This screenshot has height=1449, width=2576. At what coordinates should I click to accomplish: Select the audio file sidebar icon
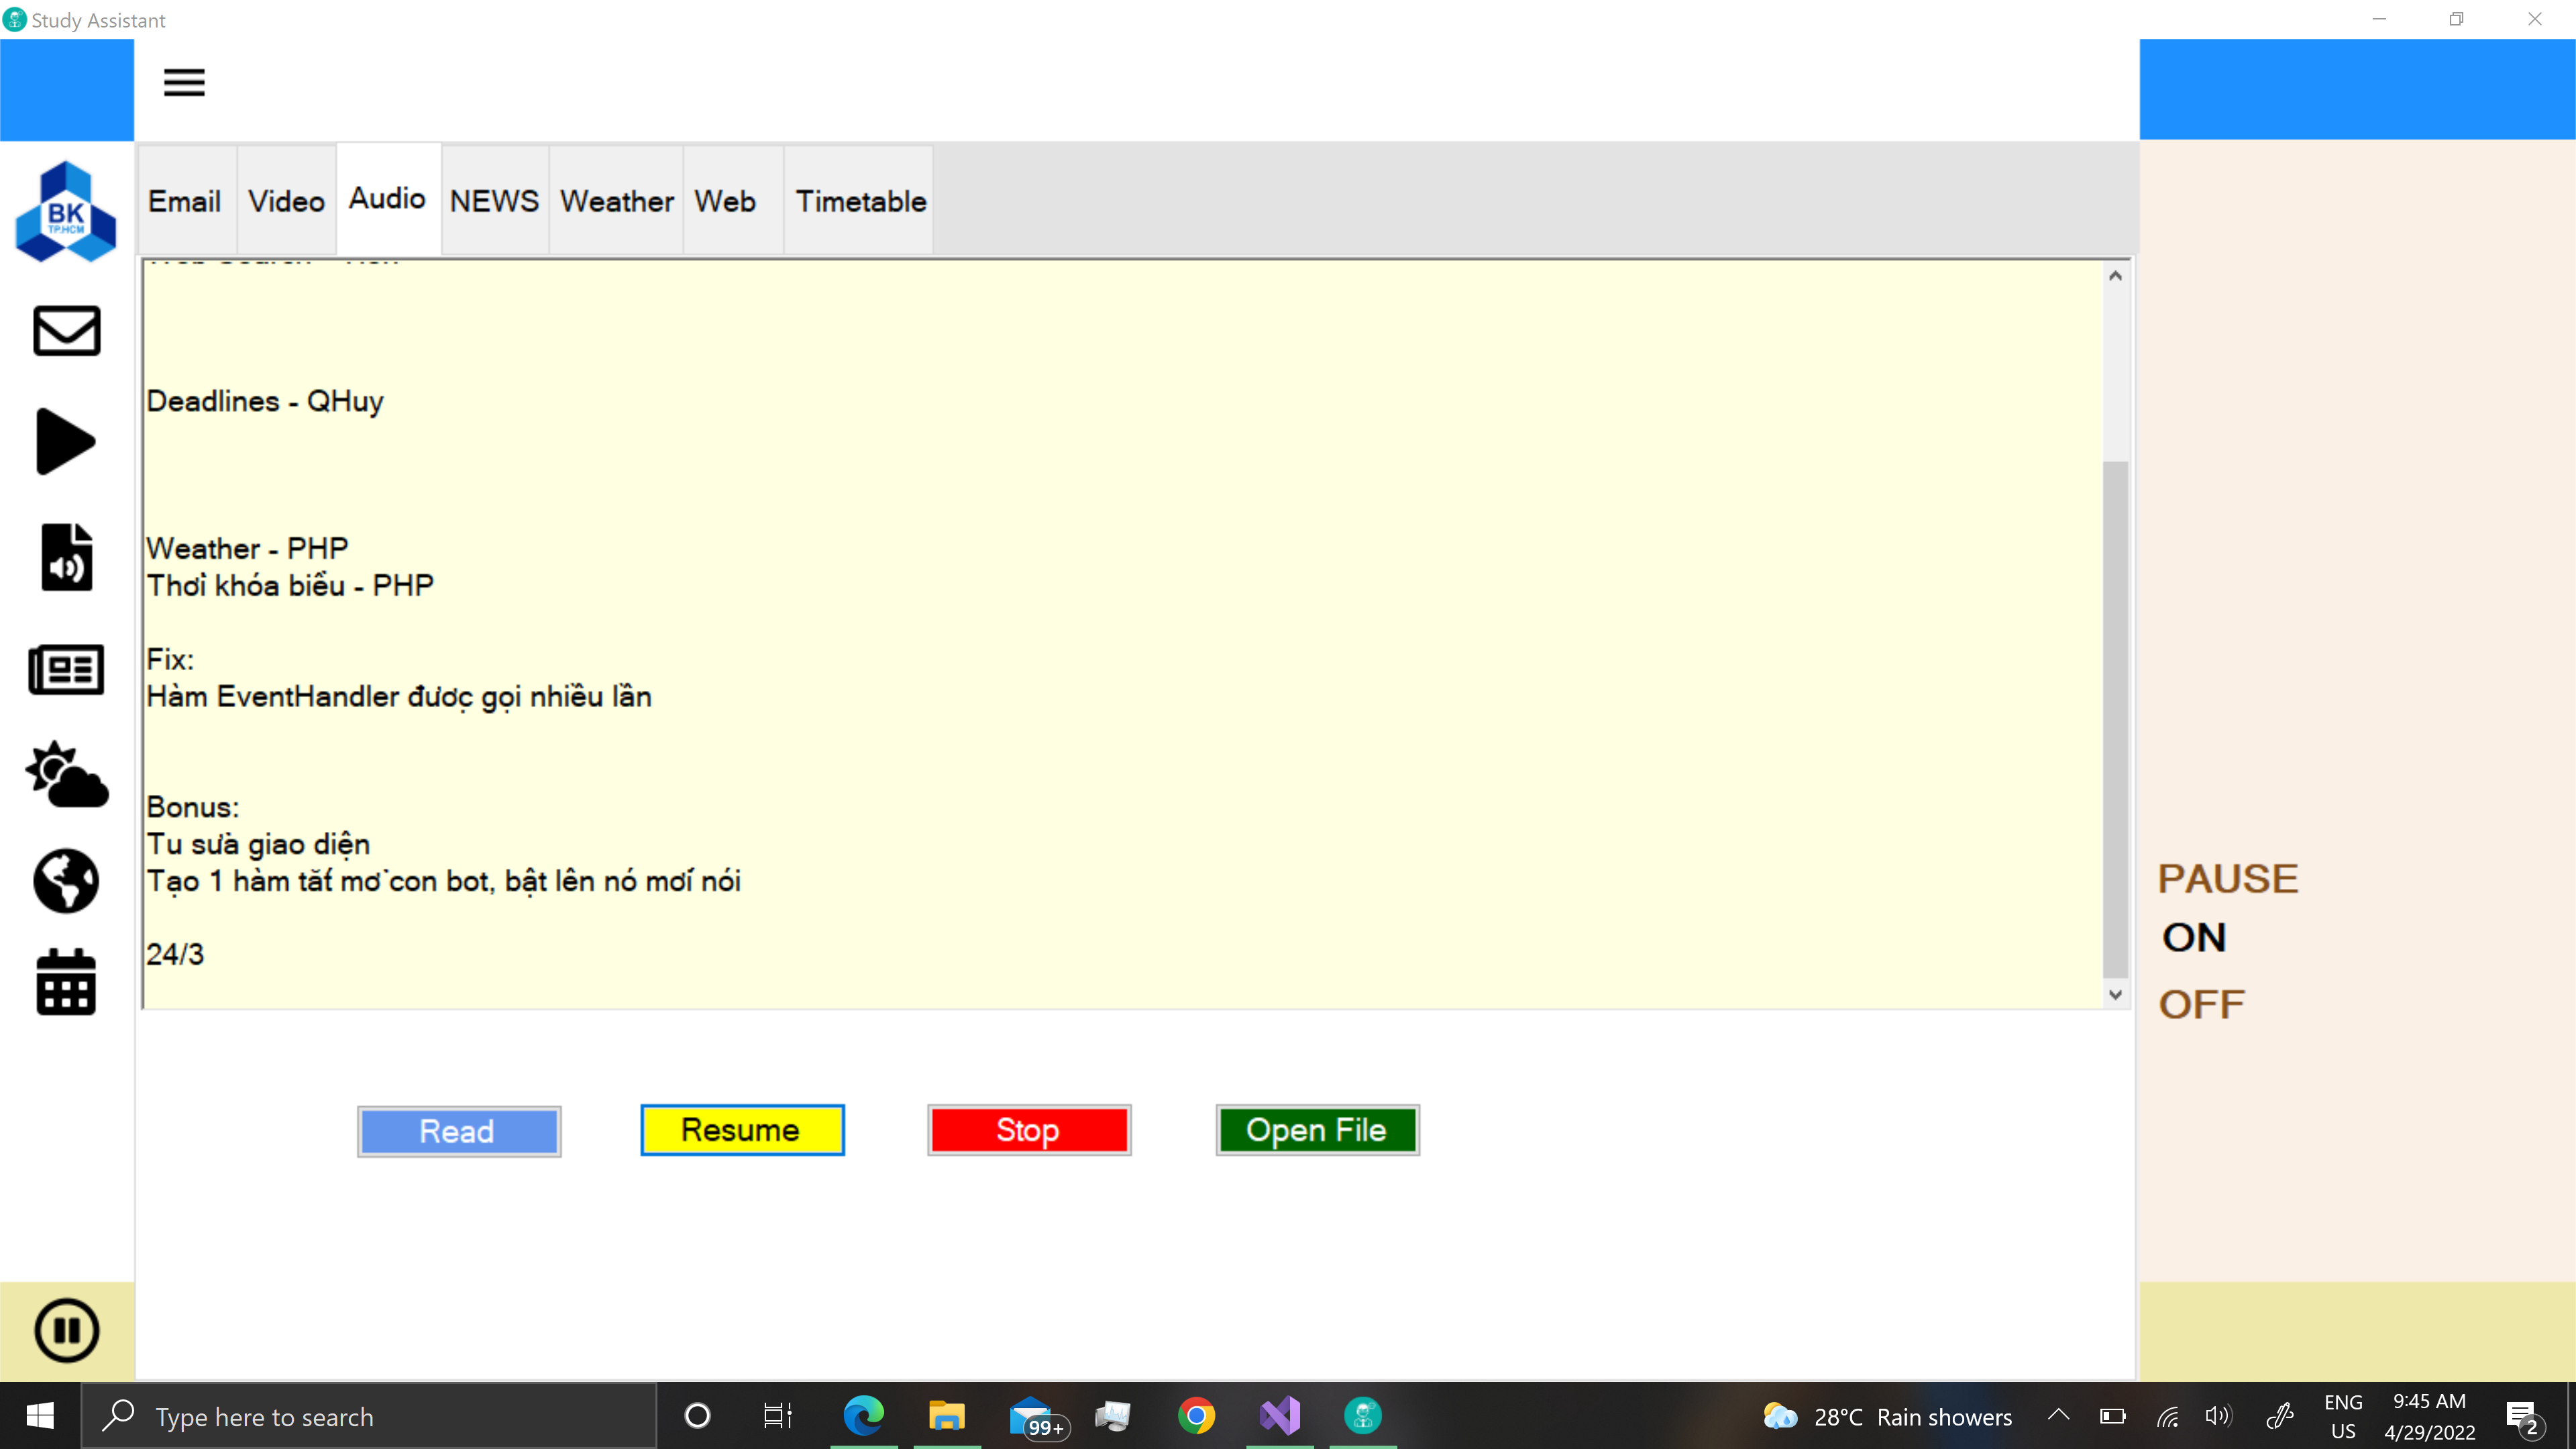67,557
